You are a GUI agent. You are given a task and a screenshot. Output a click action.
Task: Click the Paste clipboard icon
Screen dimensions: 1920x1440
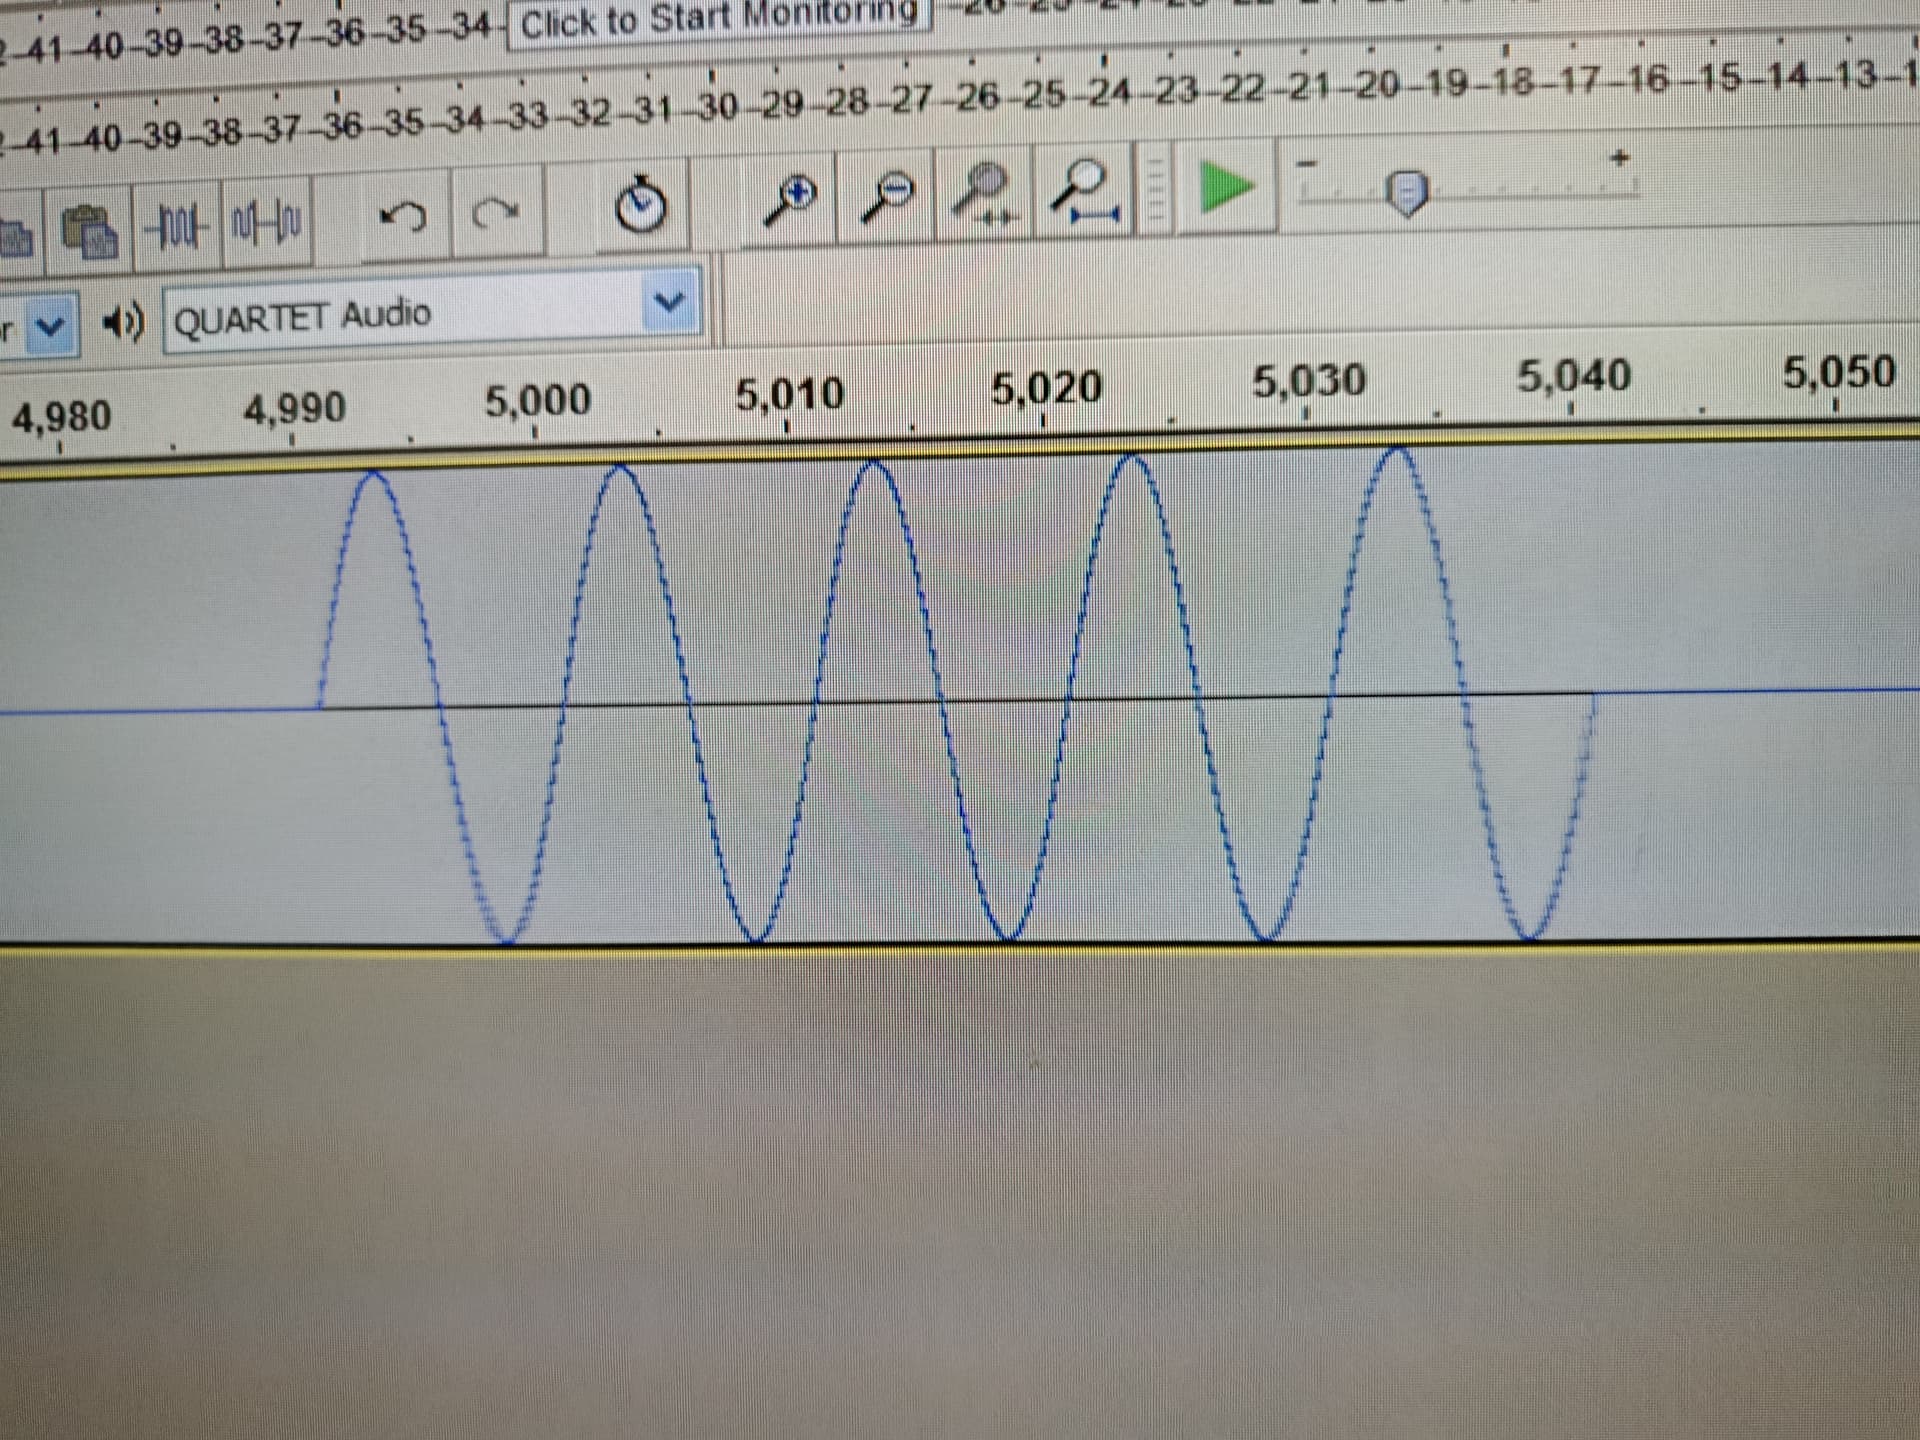[90, 231]
